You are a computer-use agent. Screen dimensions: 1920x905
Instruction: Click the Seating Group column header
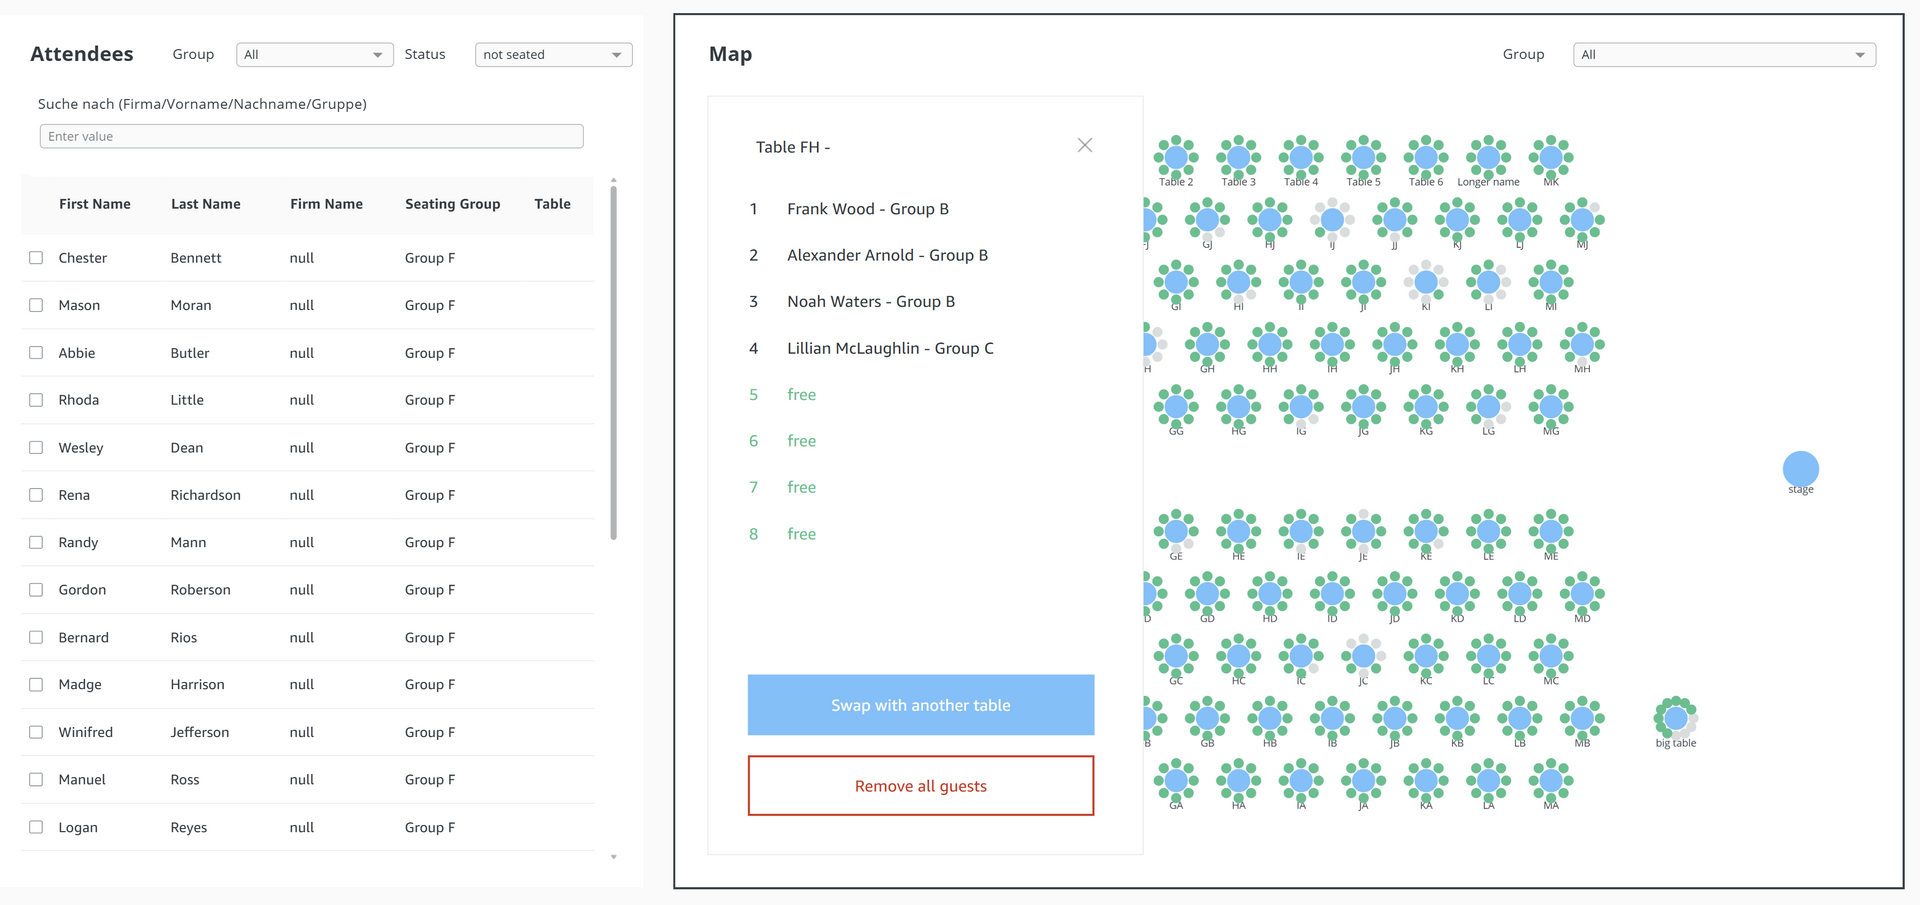click(452, 204)
